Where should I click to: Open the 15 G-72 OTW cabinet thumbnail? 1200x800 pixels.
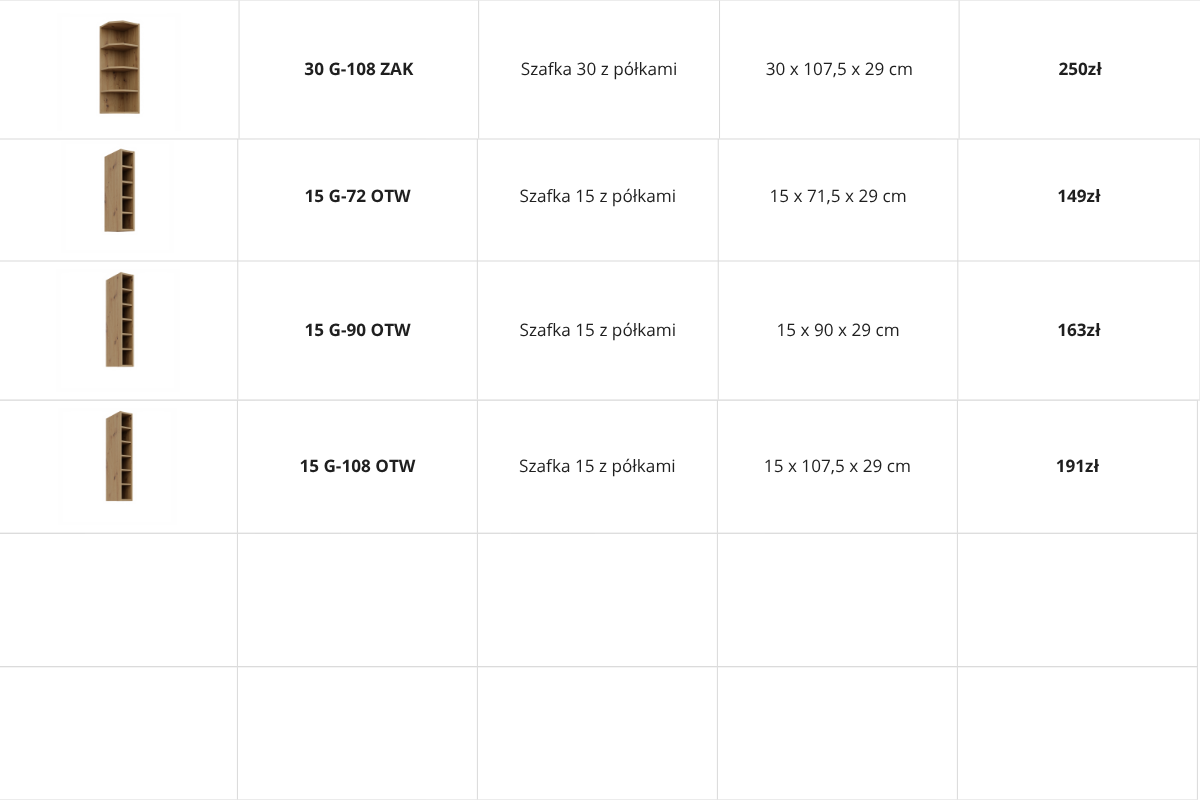coord(119,191)
